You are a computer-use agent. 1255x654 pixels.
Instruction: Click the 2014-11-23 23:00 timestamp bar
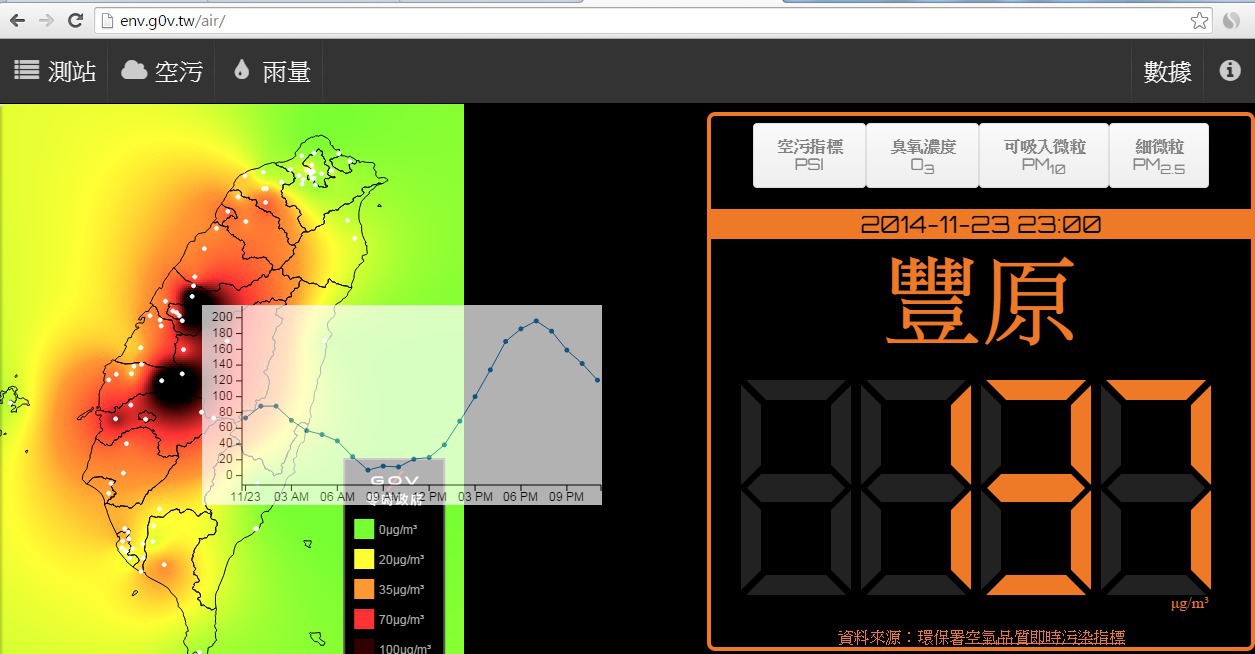click(980, 225)
